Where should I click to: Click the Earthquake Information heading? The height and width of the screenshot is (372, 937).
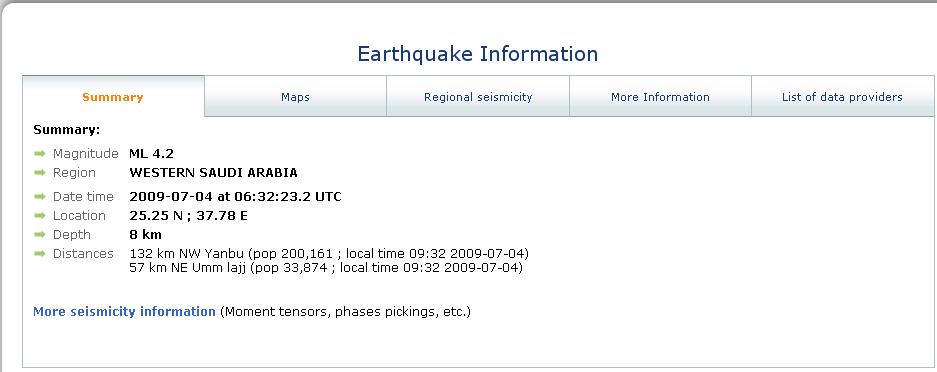tap(477, 54)
